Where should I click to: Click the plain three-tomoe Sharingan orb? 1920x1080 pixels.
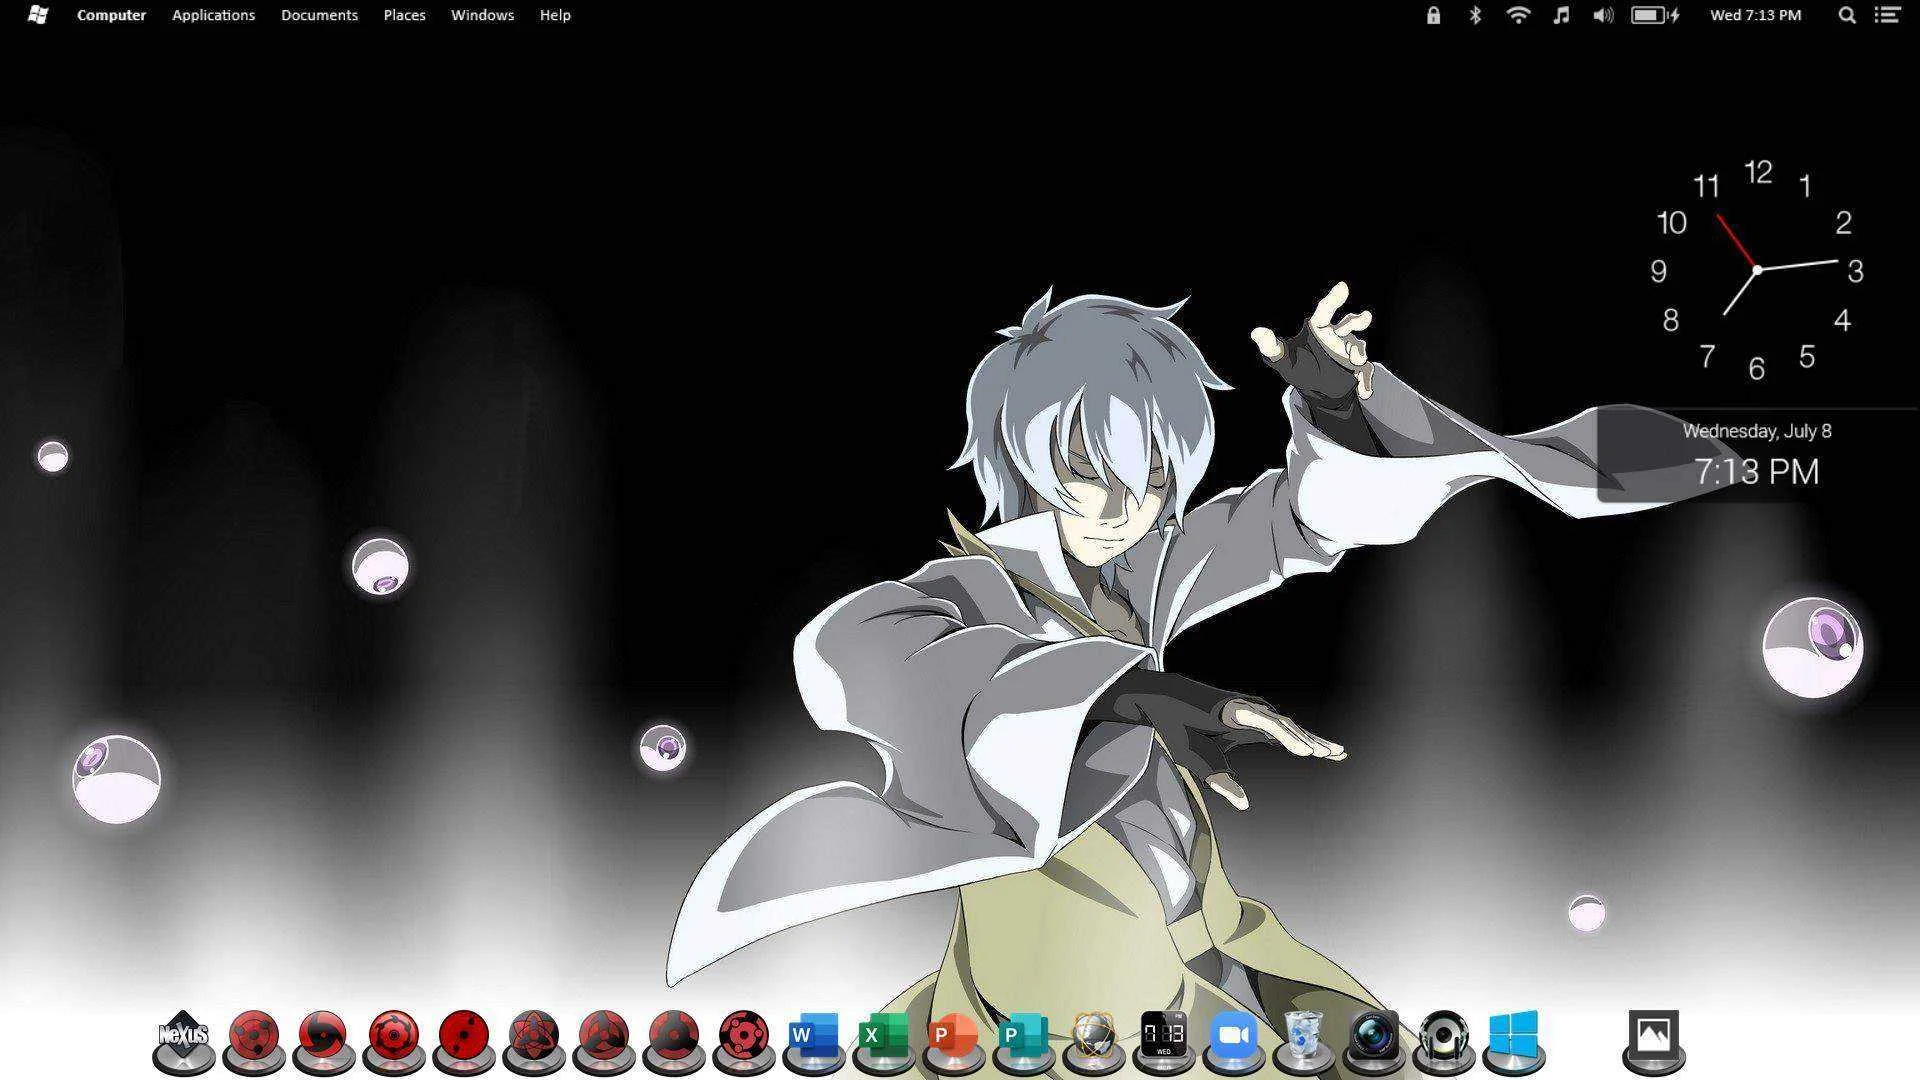(x=253, y=1036)
